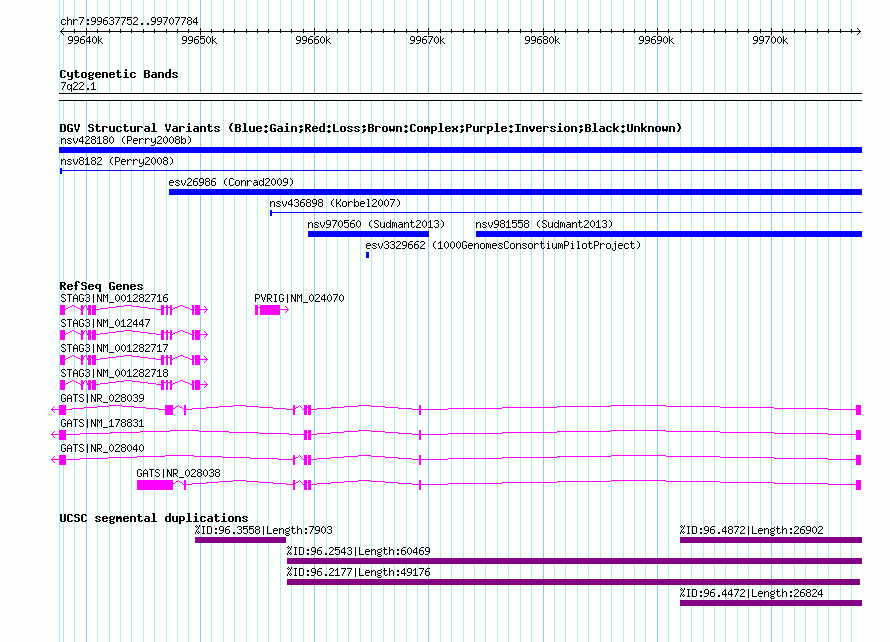
Task: Click the segmental duplication bar Length:7903
Action: pos(240,540)
